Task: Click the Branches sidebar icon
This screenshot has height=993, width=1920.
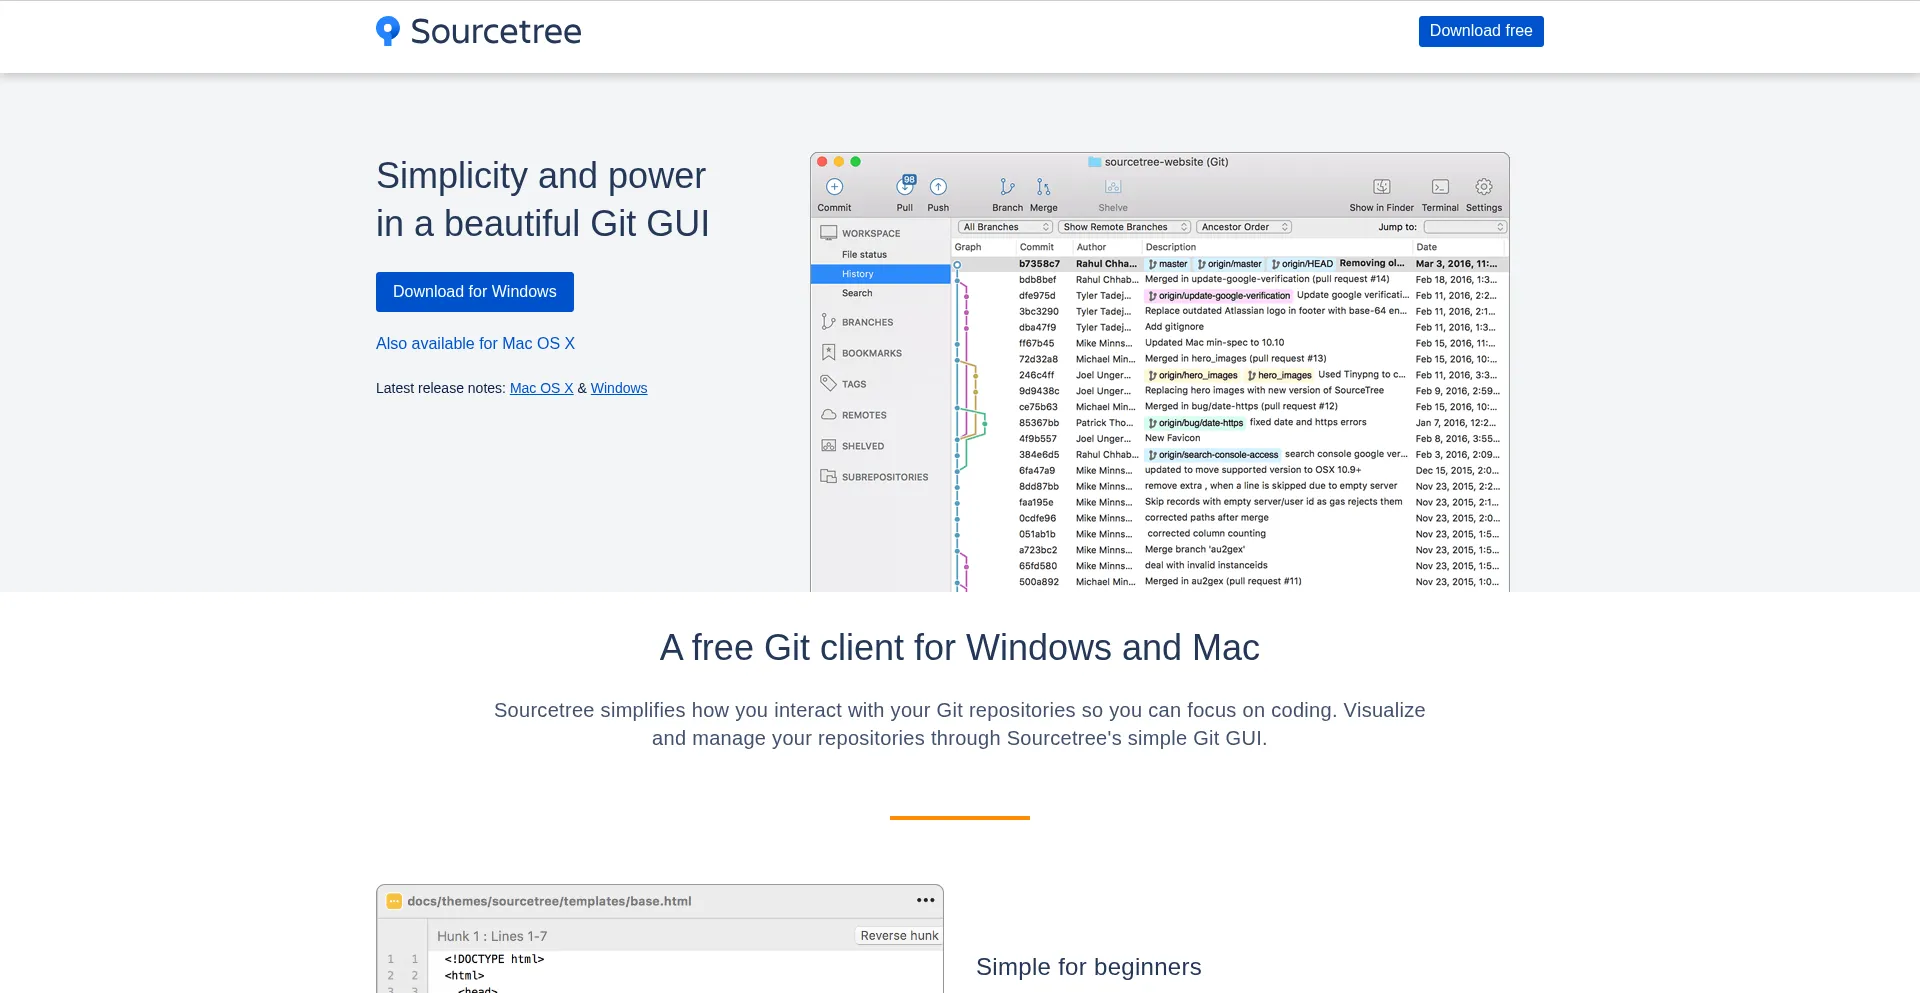Action: pos(828,322)
